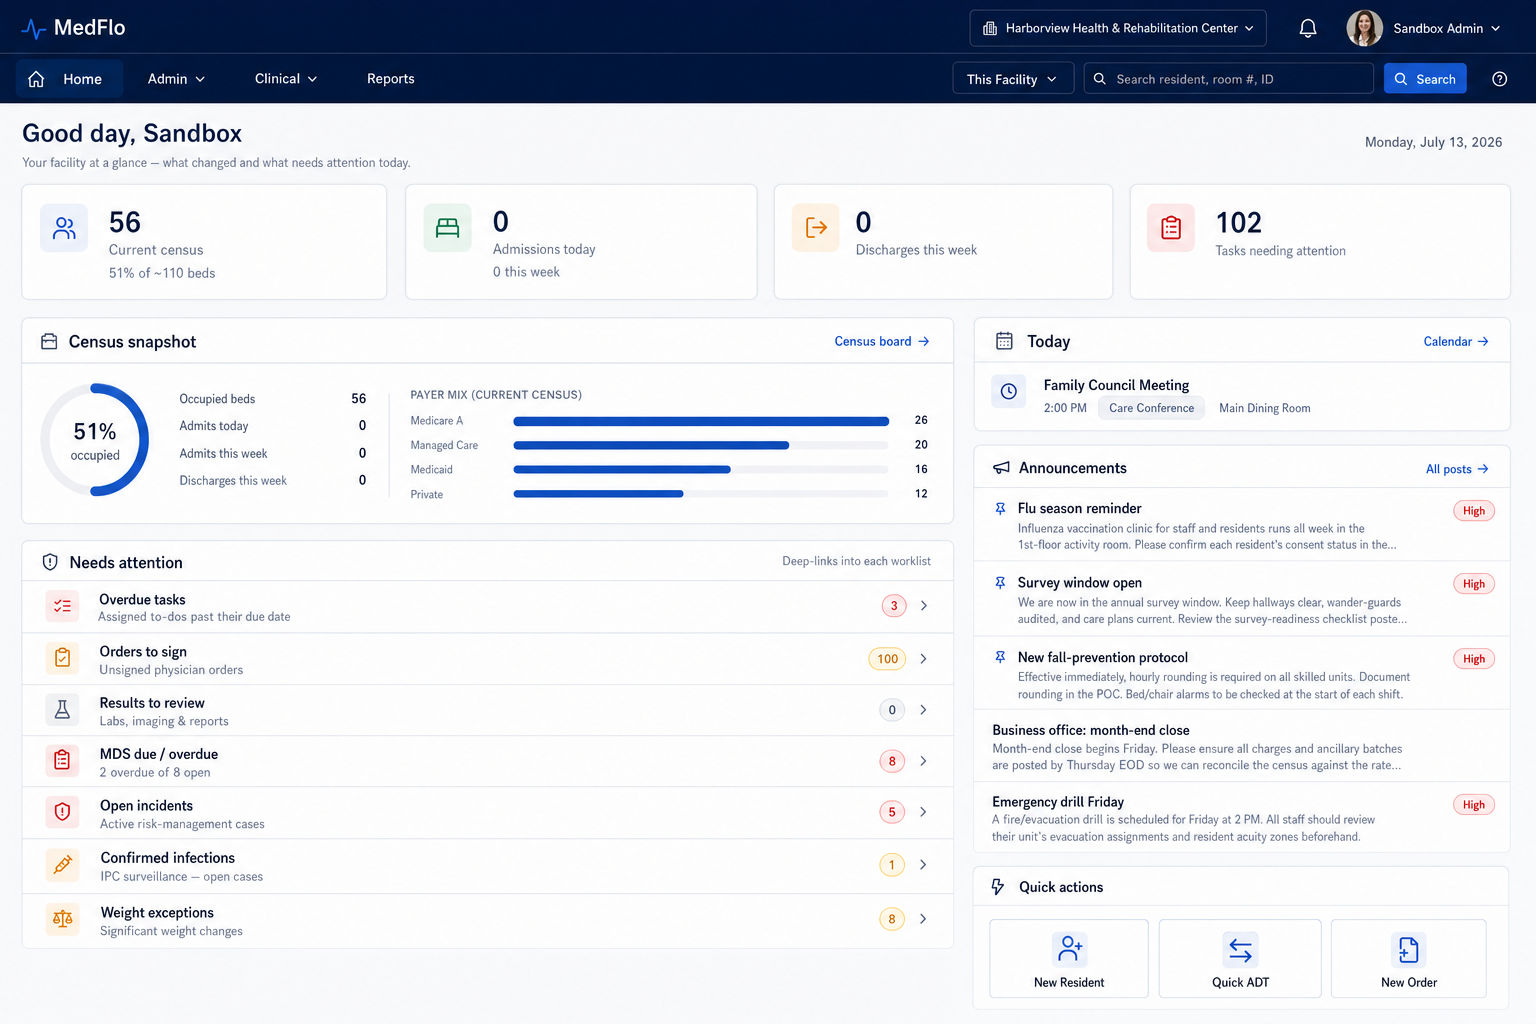This screenshot has width=1536, height=1024.
Task: Click the Sandbox Admin avatar photo
Action: 1364,28
